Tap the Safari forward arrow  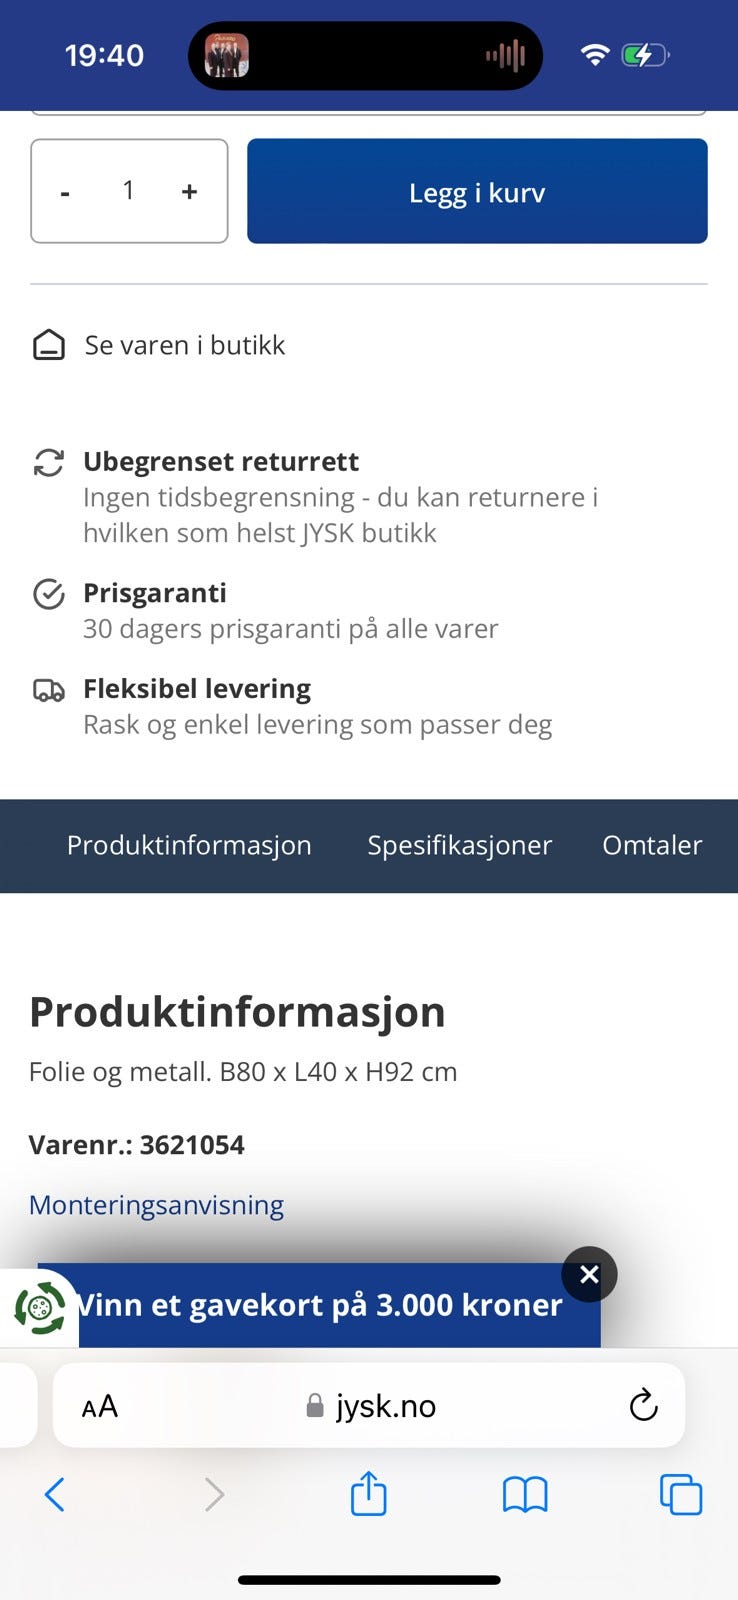point(213,1495)
